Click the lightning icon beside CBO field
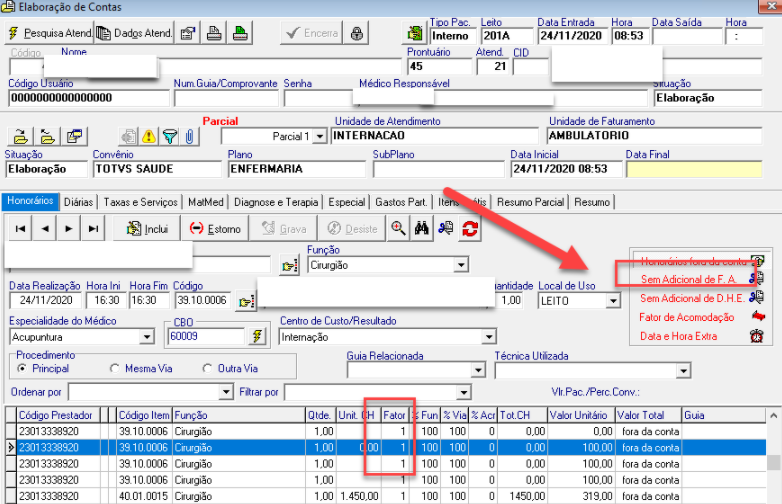This screenshot has height=504, width=782. click(x=257, y=336)
